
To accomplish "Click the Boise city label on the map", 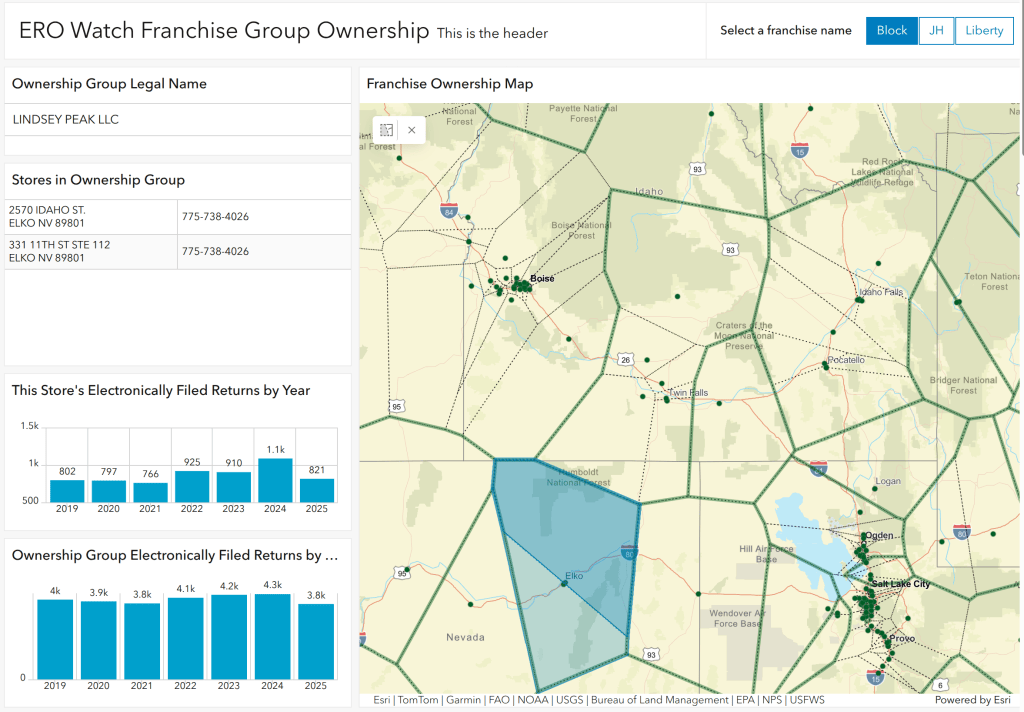I will point(542,278).
